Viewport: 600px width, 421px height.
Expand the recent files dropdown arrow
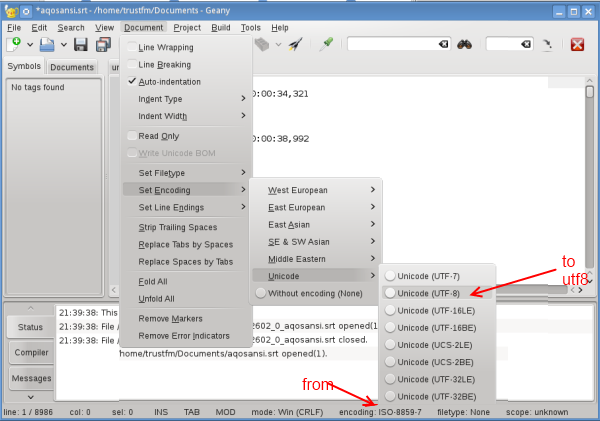64,45
